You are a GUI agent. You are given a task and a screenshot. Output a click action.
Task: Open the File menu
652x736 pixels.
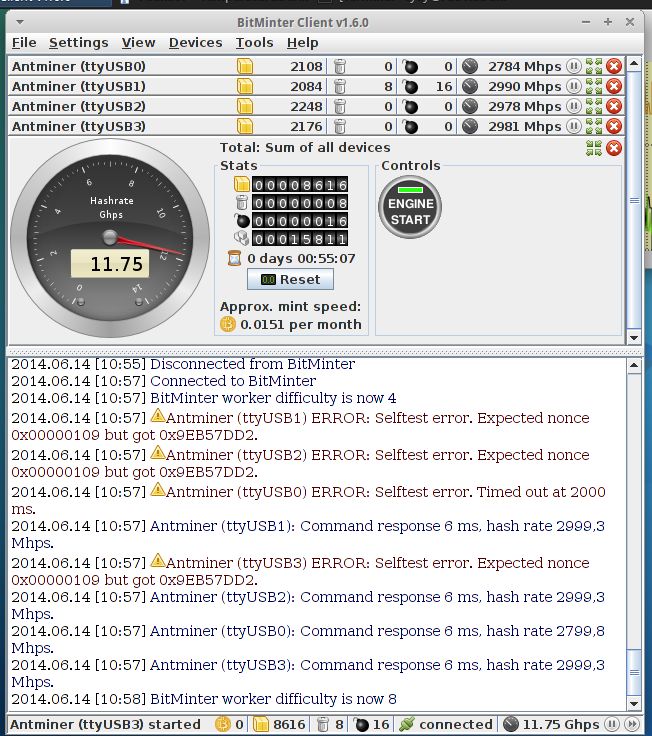(24, 43)
